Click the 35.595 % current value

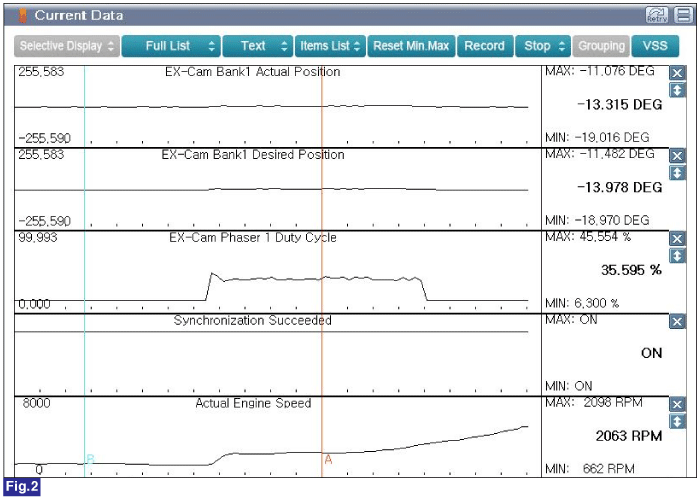[x=631, y=270]
